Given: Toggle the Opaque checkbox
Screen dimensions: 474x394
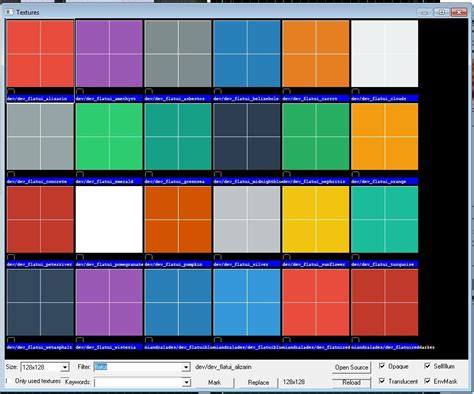Looking at the screenshot, I should click(x=382, y=366).
